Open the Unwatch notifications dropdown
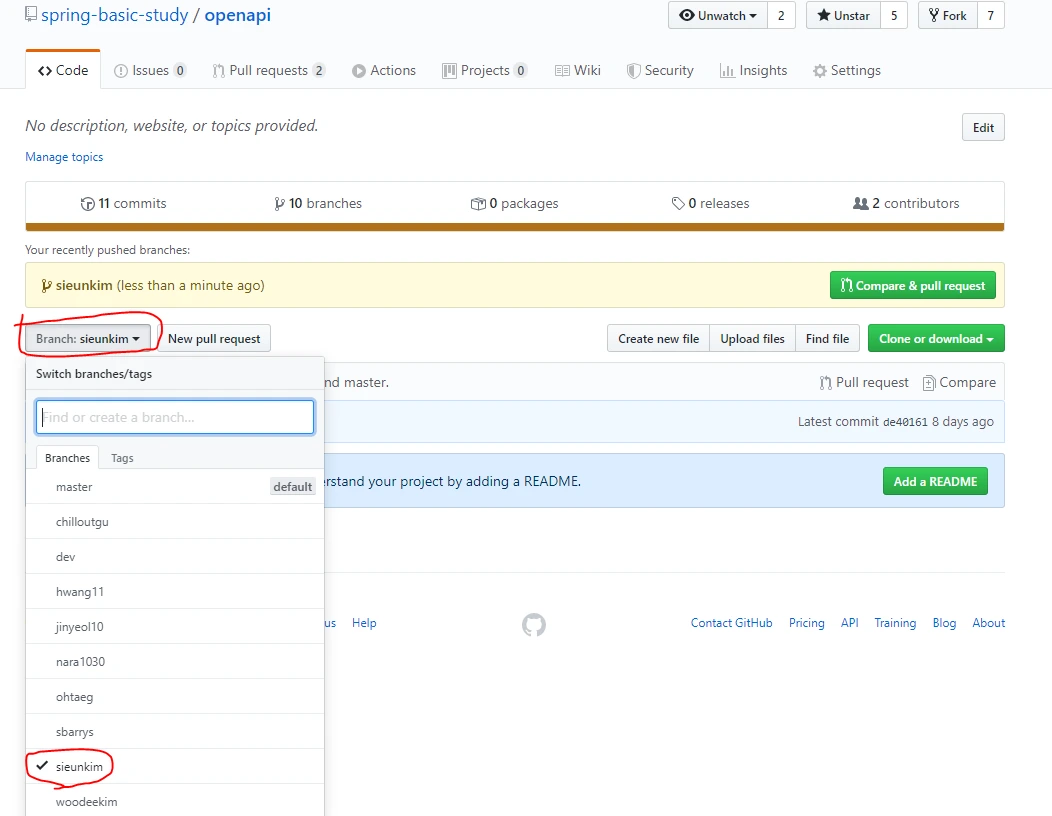Image resolution: width=1052 pixels, height=816 pixels. point(719,15)
